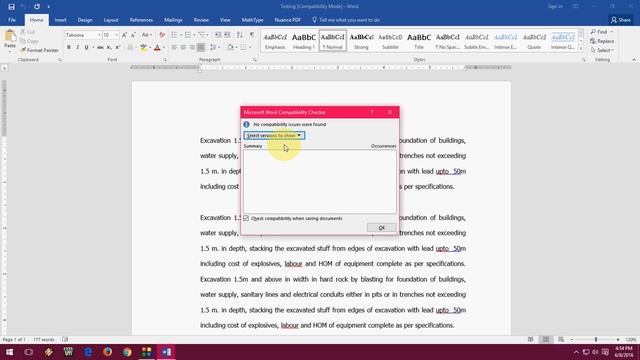Switch to the Insert tab

click(x=60, y=20)
